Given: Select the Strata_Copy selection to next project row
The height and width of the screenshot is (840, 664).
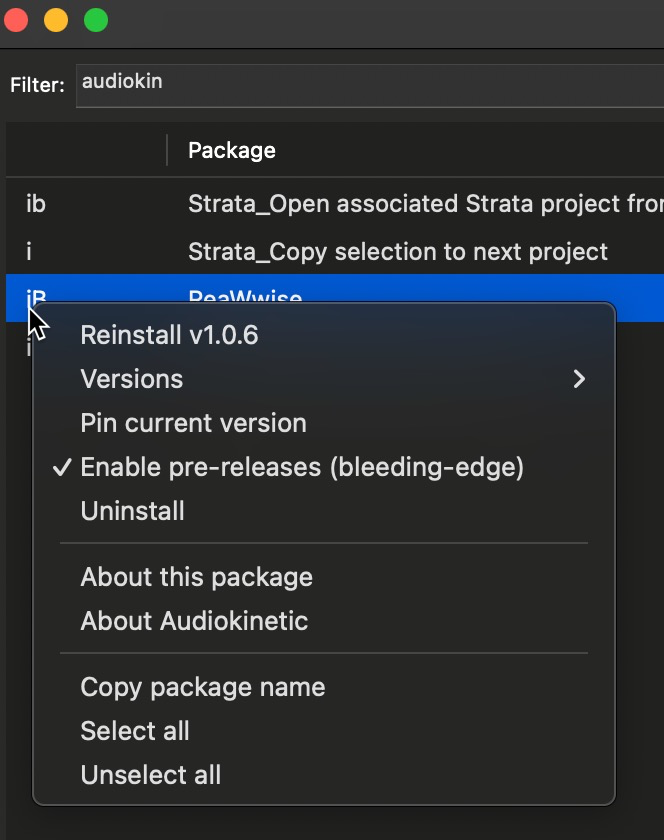Looking at the screenshot, I should point(398,251).
